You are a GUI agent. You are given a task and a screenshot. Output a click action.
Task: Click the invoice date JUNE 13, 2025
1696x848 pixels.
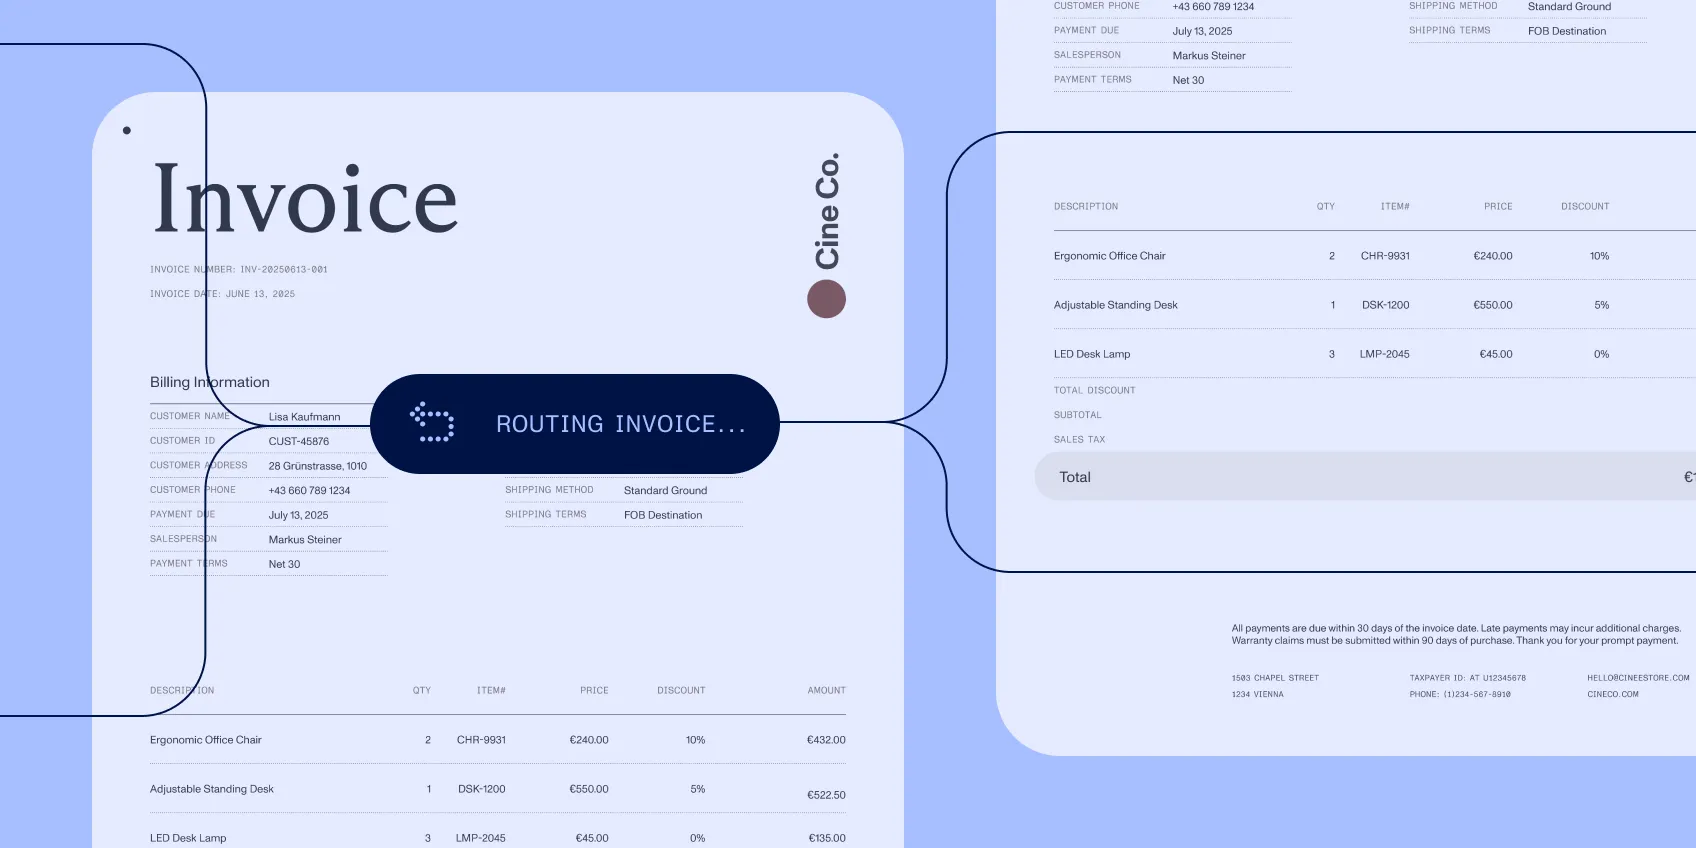pos(222,294)
